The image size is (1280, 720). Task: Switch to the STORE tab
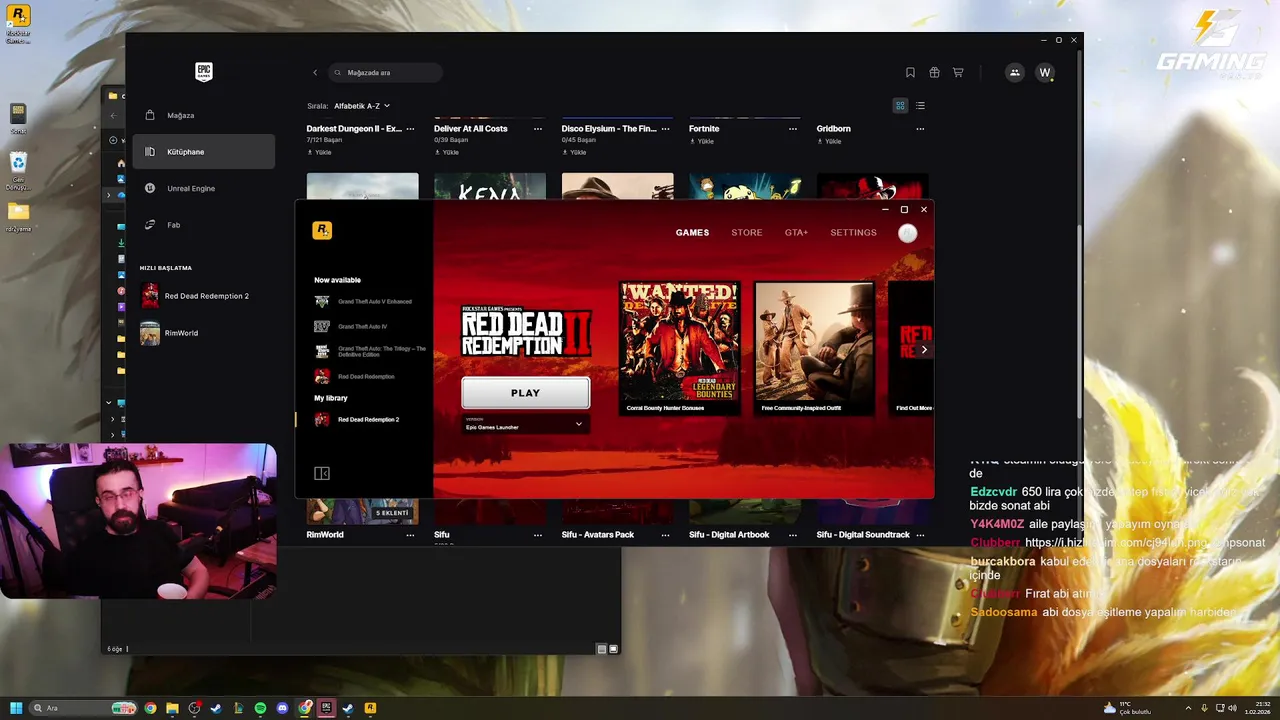coord(746,232)
